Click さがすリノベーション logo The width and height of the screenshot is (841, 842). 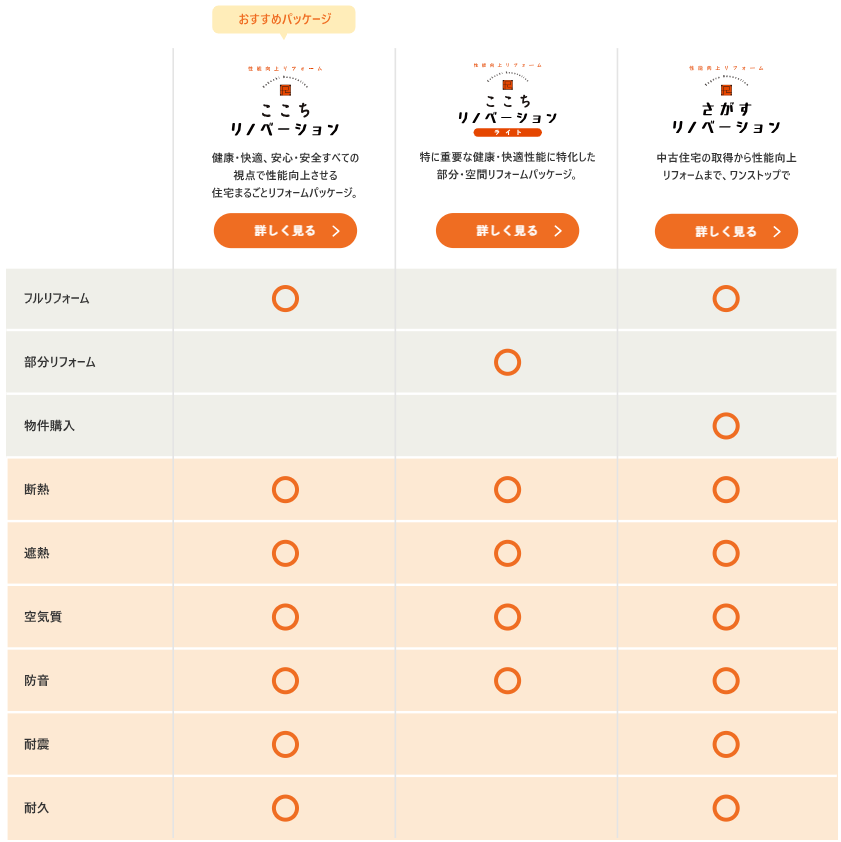click(726, 99)
